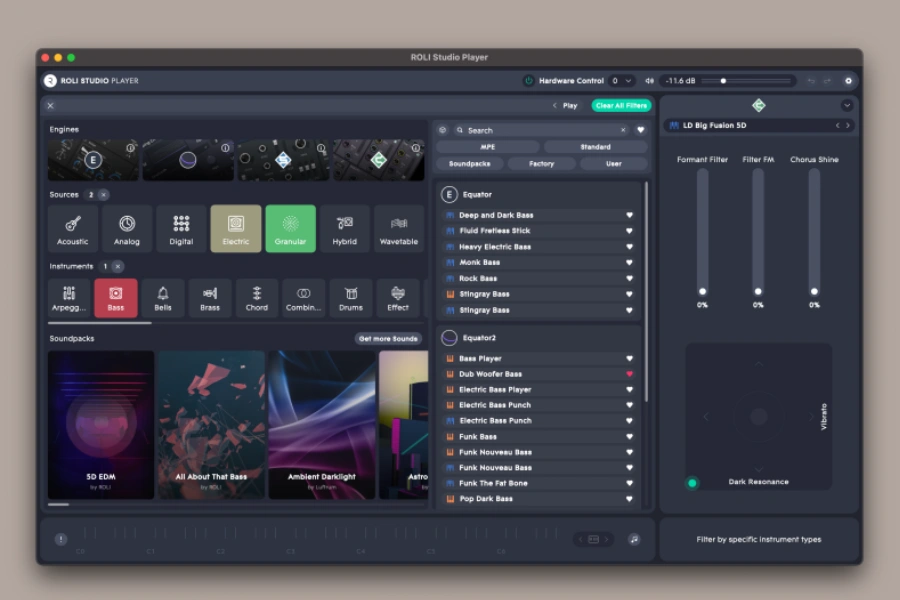Click the green engine logo above preset name

pyautogui.click(x=759, y=105)
